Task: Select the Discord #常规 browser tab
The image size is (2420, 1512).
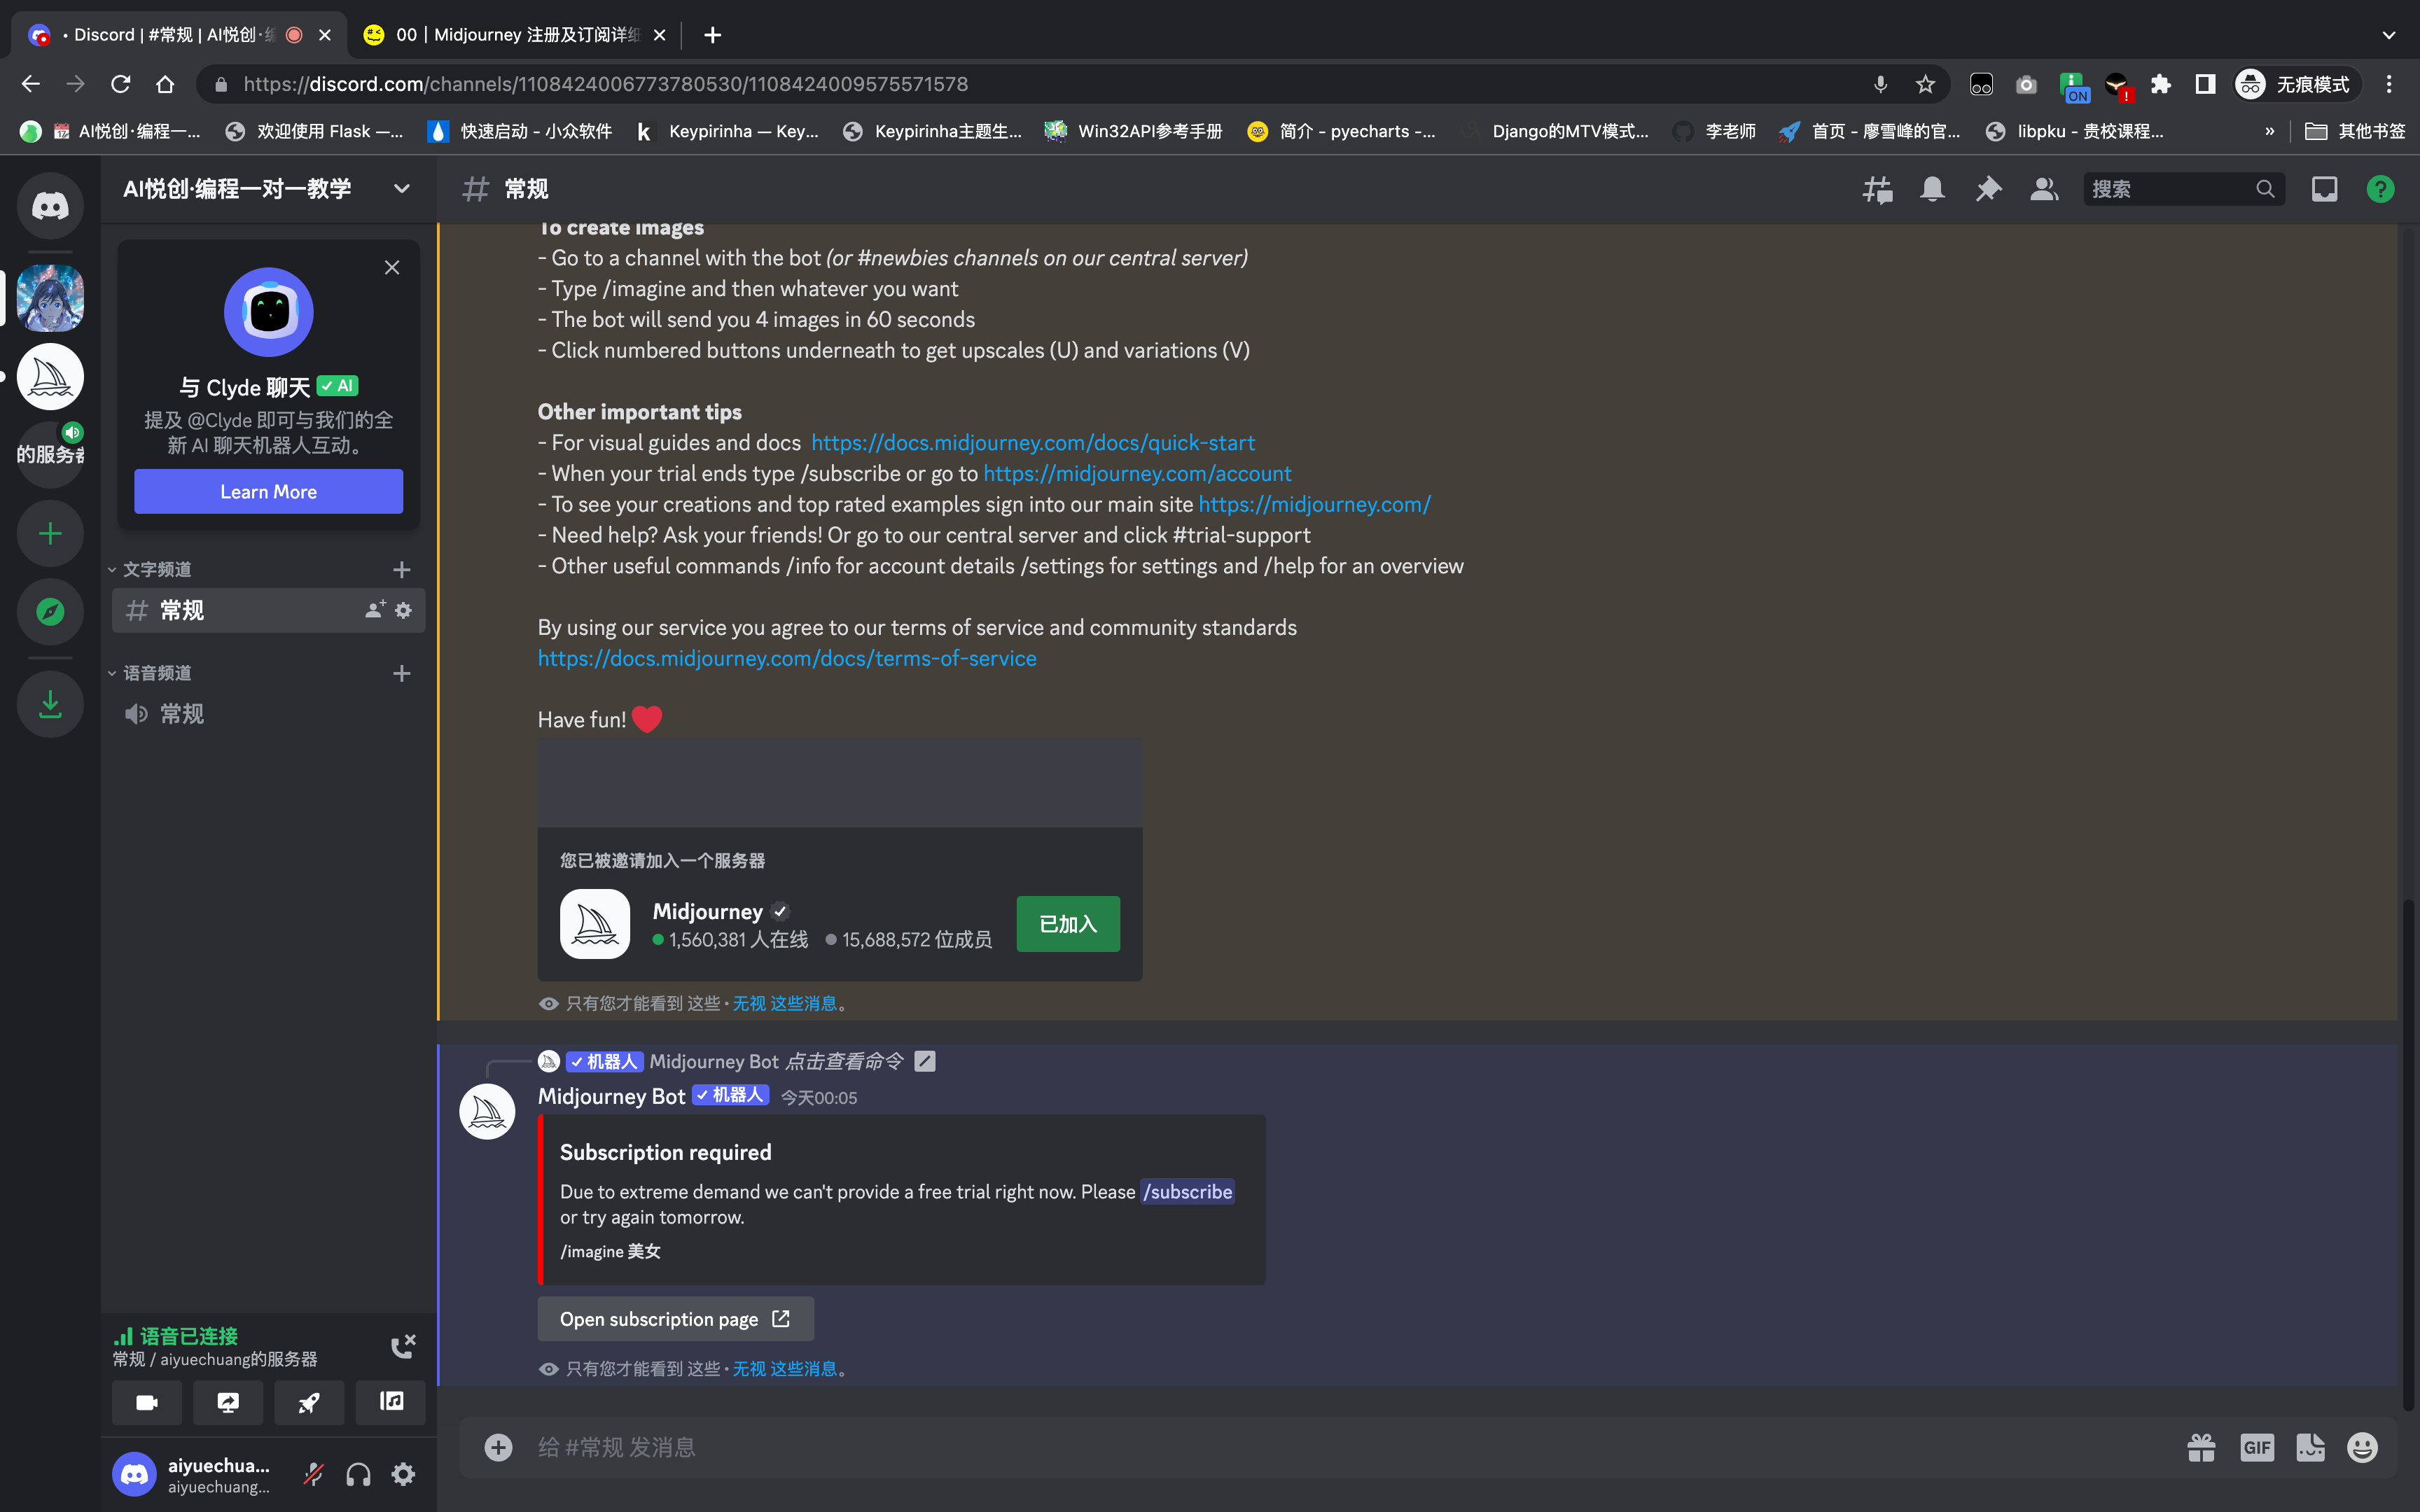Action: (180, 35)
